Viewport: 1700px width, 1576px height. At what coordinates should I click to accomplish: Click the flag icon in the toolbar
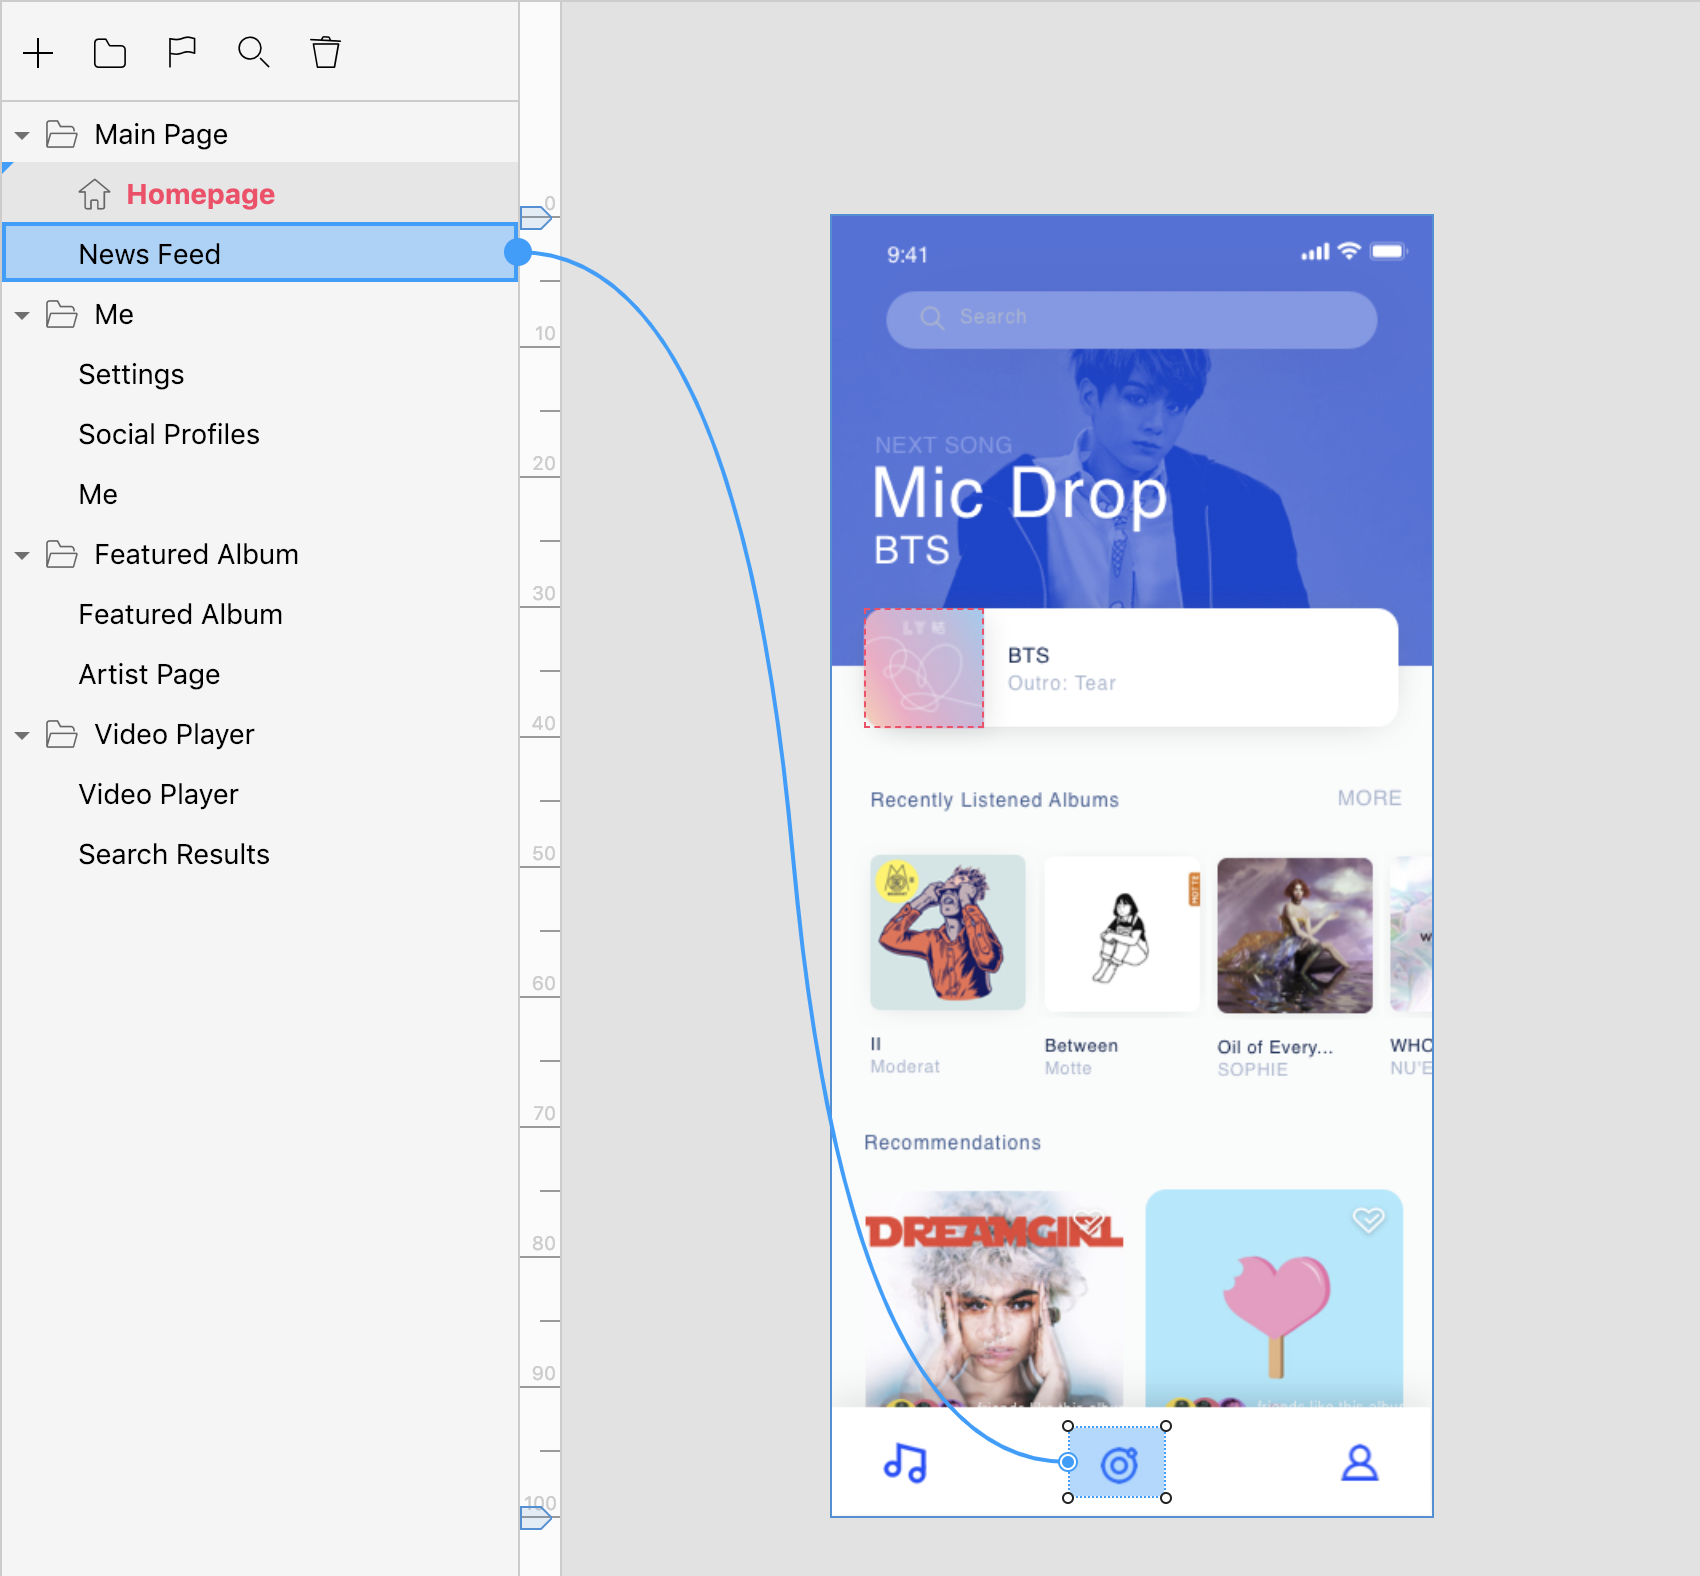point(182,52)
